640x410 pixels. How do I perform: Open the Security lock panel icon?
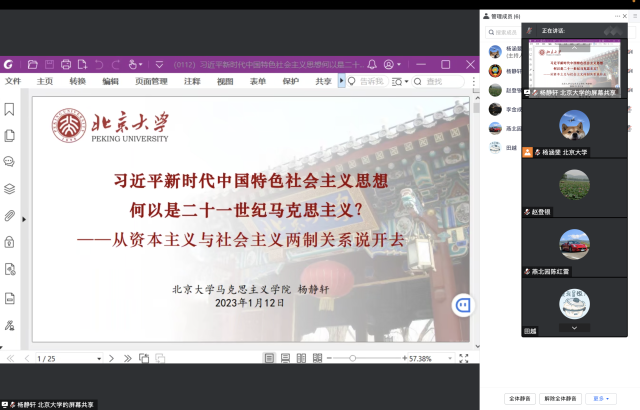click(9, 242)
